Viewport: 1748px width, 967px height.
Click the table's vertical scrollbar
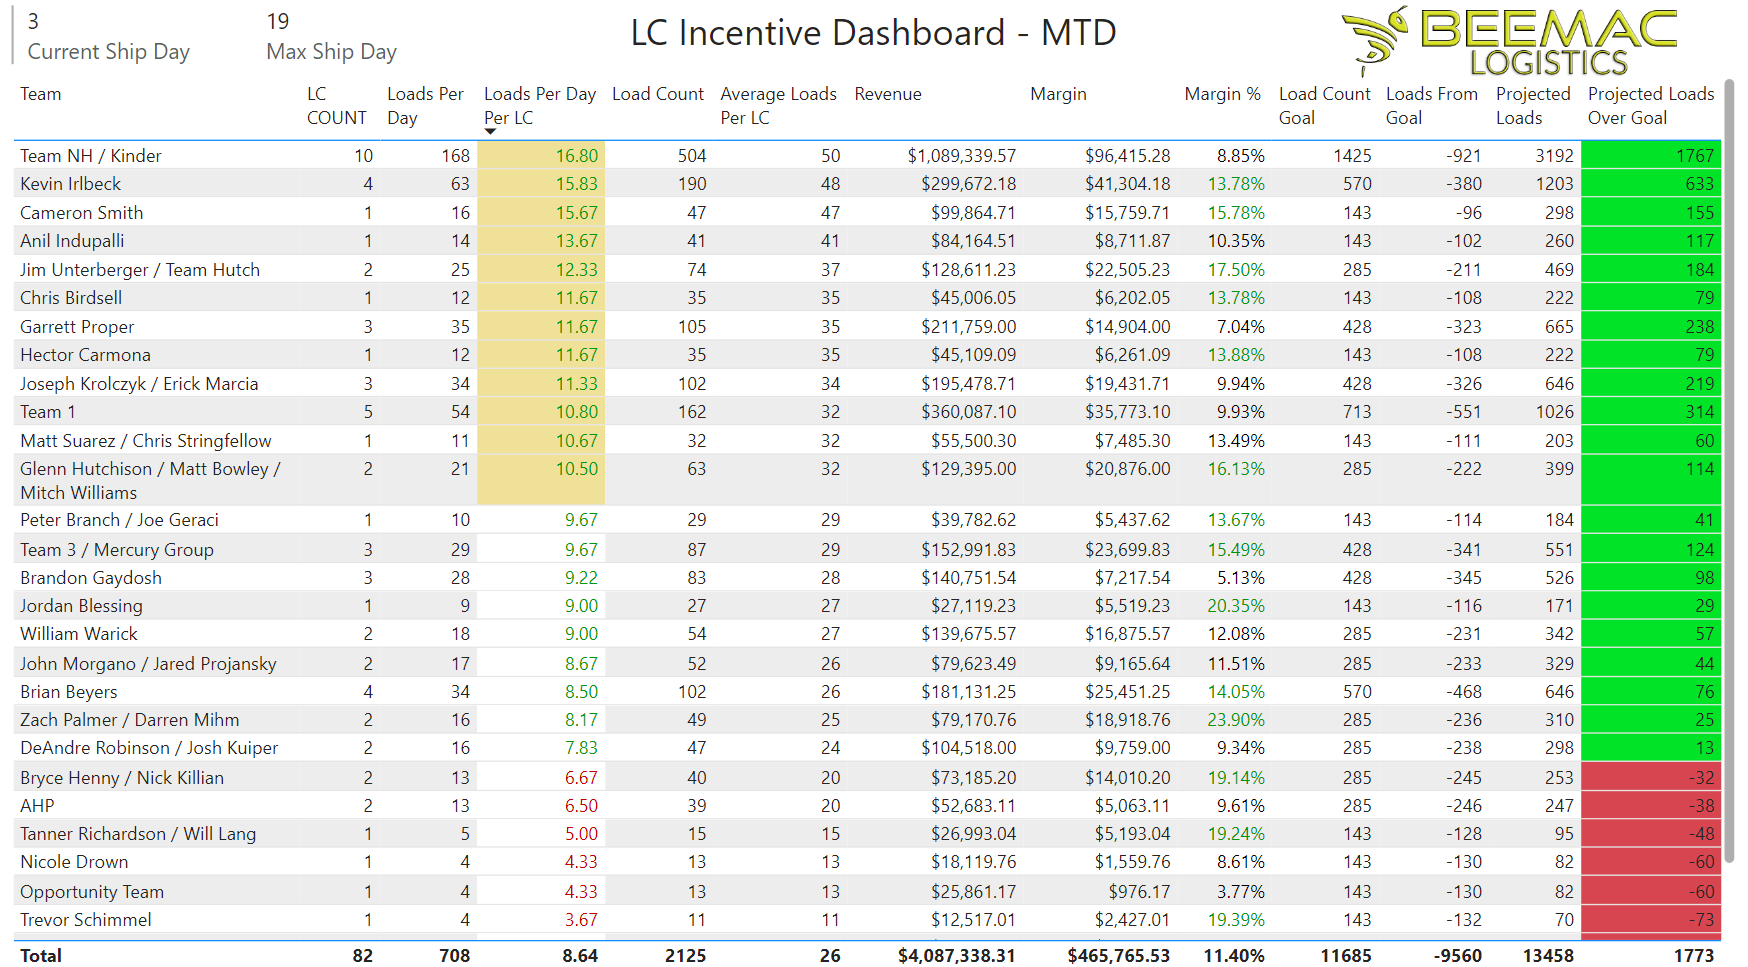coord(1730,470)
